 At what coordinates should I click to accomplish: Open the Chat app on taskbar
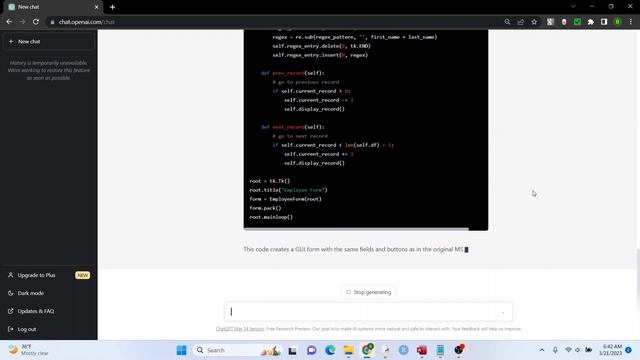coord(311,350)
